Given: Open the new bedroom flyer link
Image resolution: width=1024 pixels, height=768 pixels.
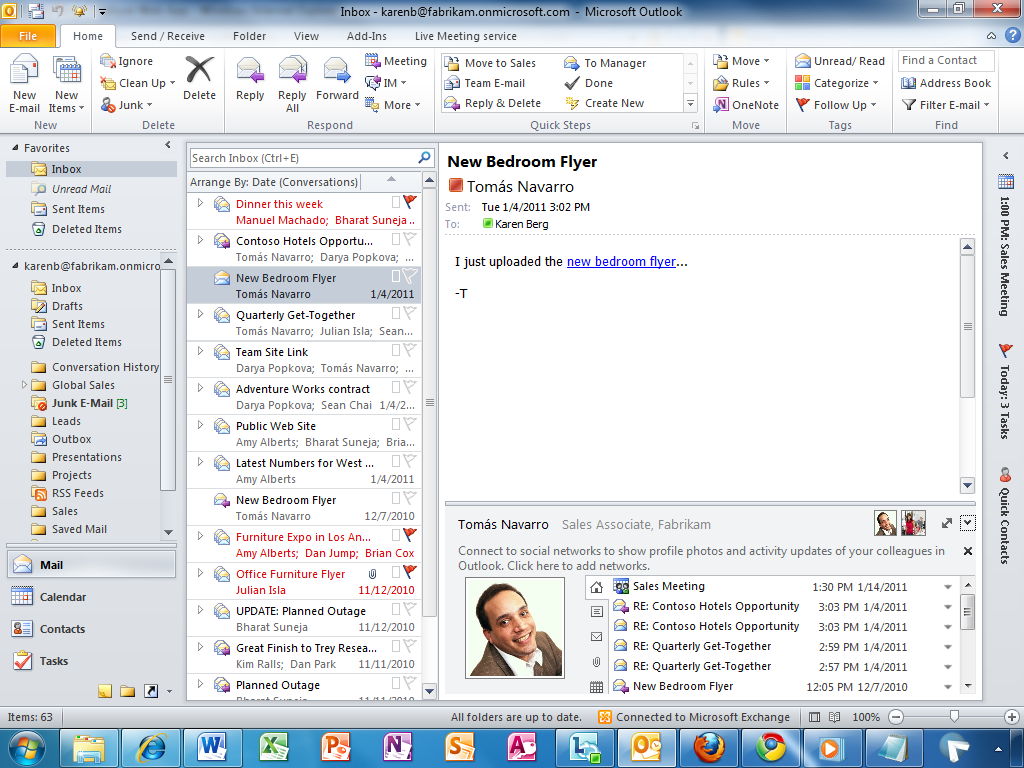Looking at the screenshot, I should coord(621,261).
